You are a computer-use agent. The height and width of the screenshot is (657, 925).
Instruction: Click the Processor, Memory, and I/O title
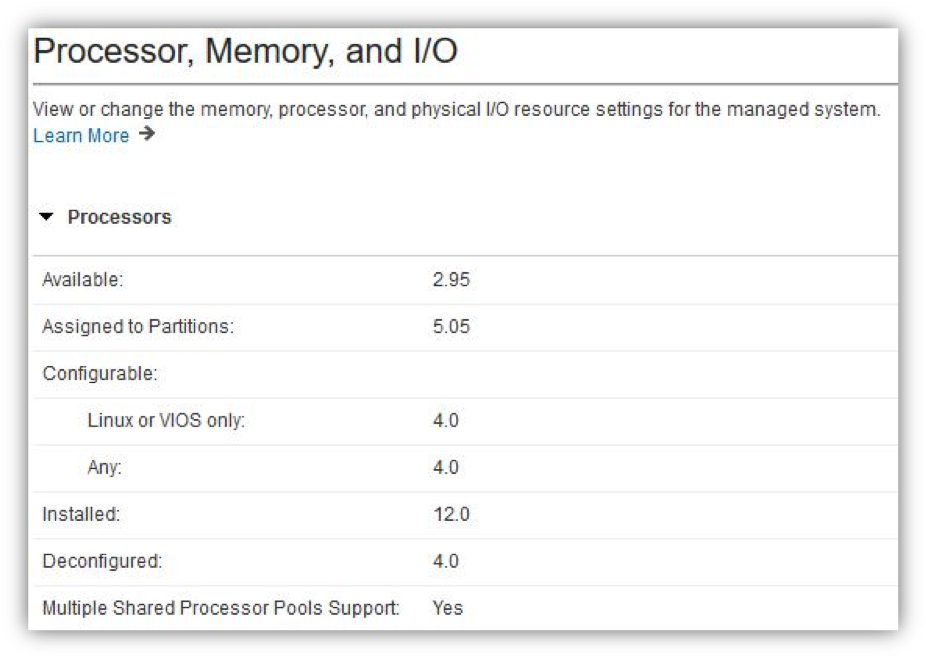245,51
